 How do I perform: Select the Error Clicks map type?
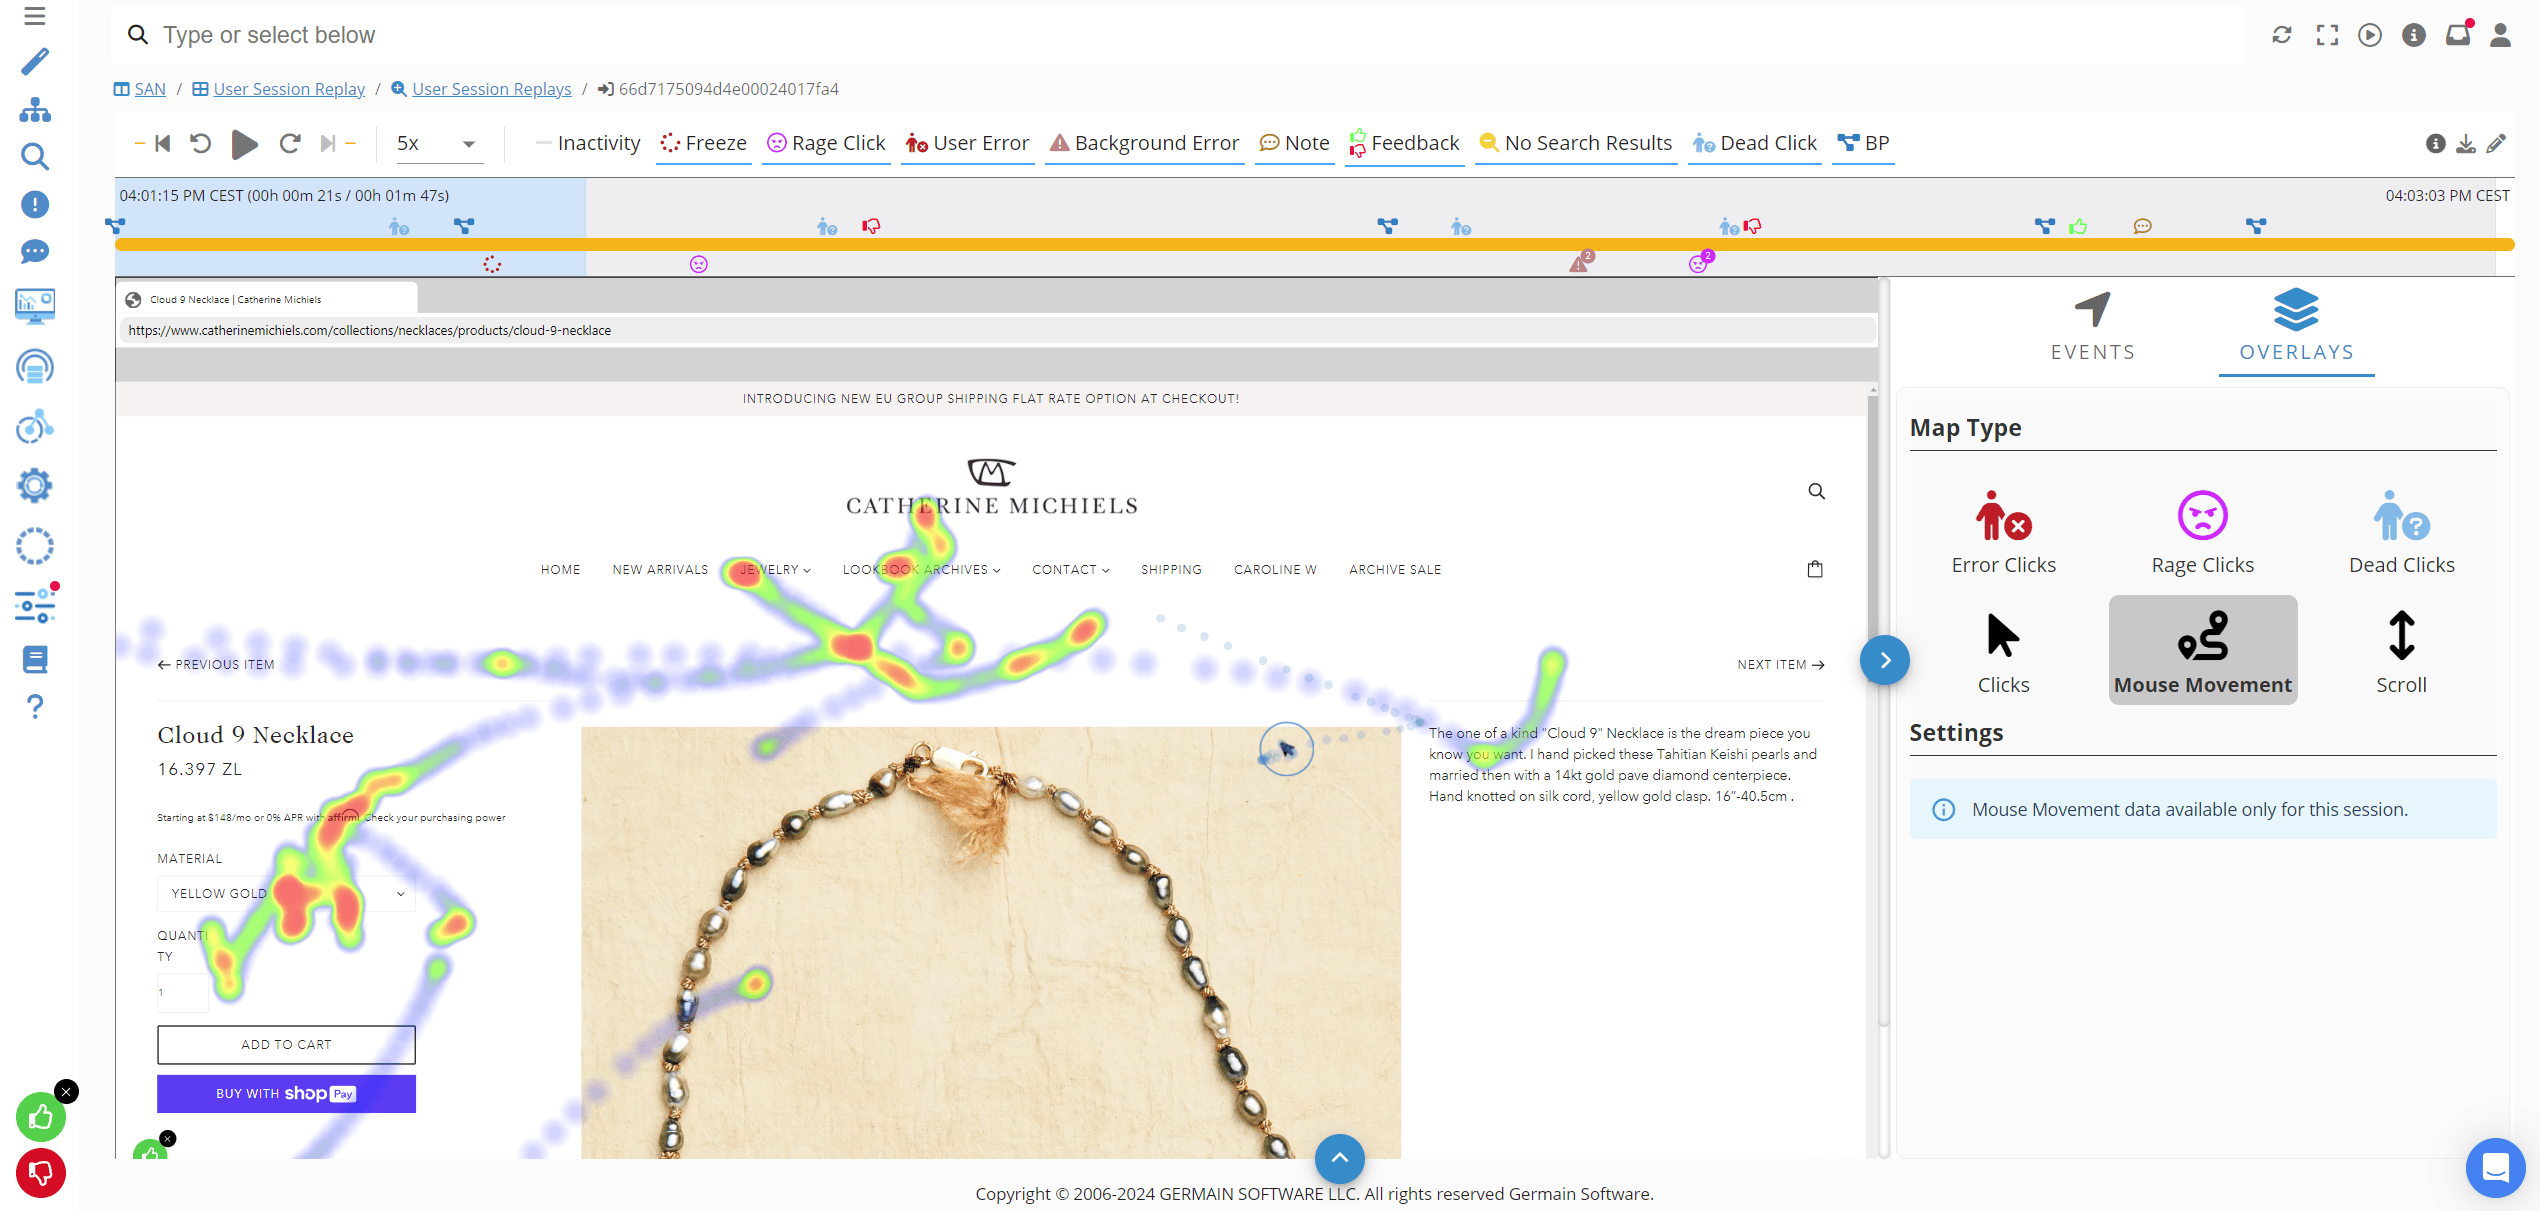(x=2003, y=532)
